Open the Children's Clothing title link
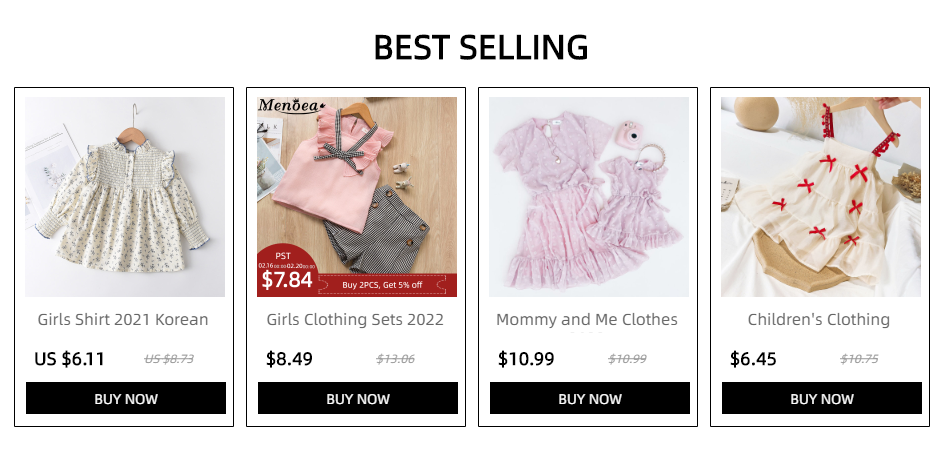 pyautogui.click(x=819, y=320)
